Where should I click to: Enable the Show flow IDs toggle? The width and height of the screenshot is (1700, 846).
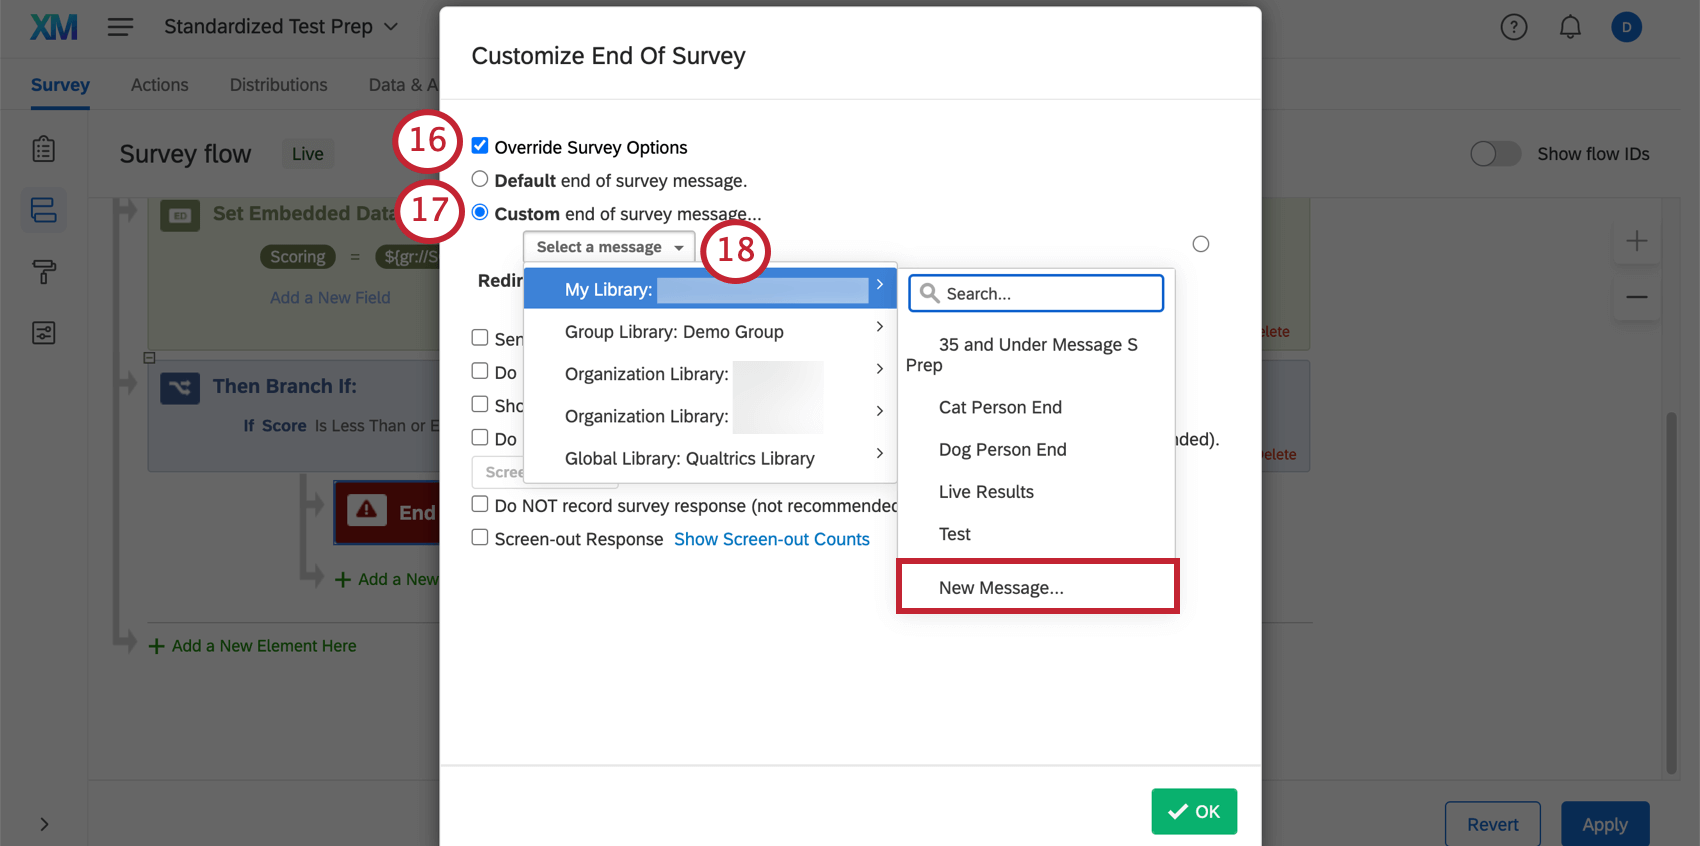tap(1495, 154)
